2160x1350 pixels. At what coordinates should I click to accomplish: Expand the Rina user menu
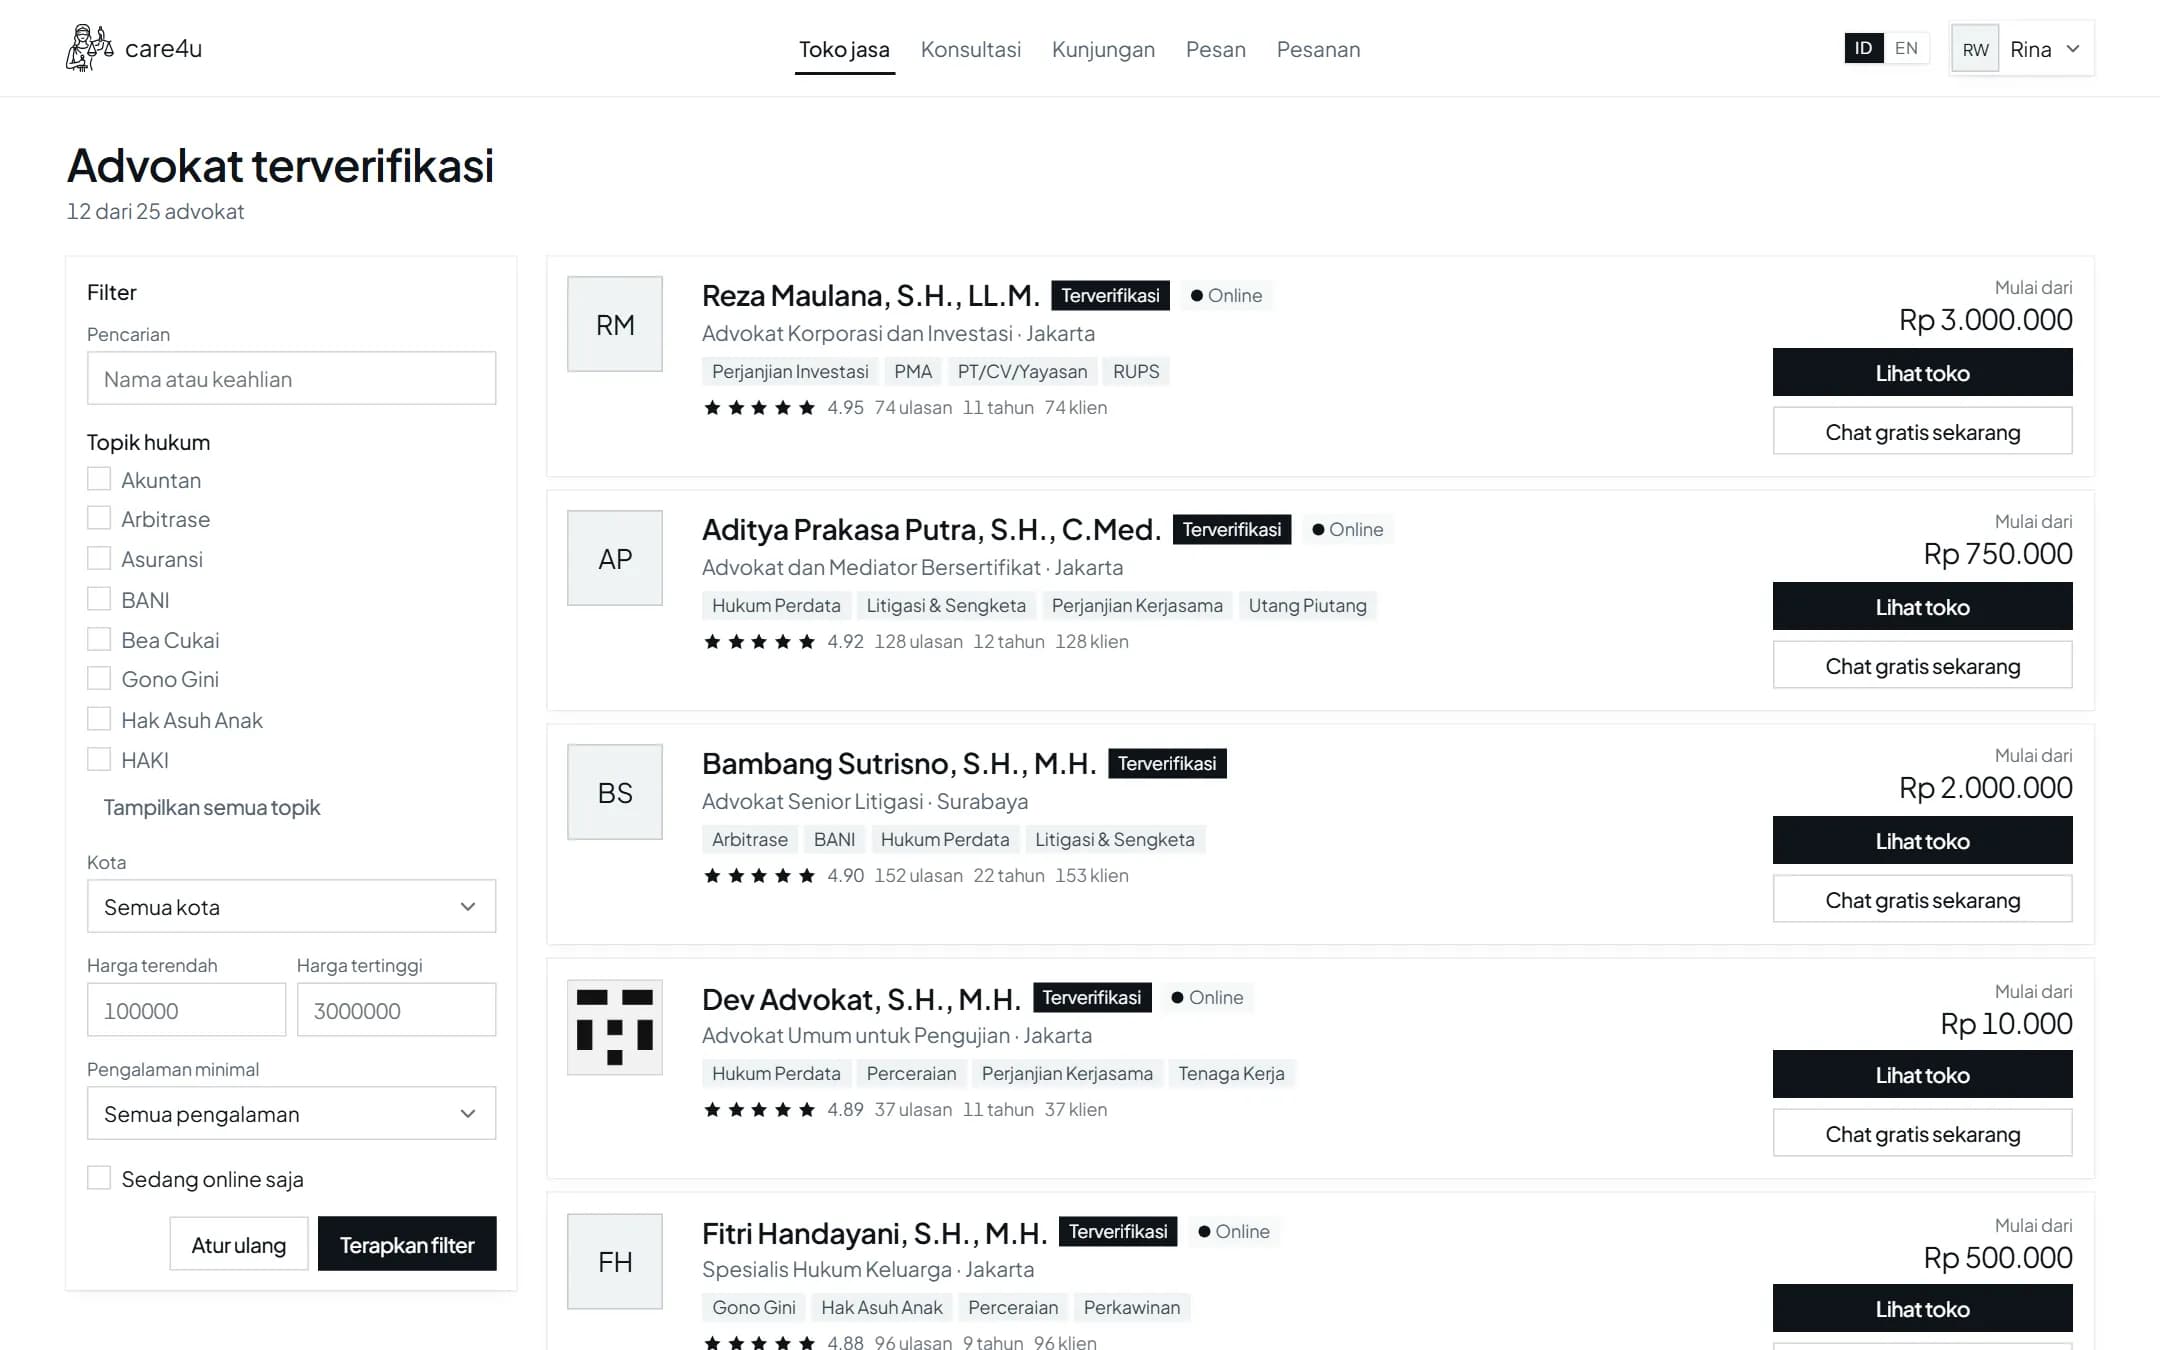[x=2022, y=49]
